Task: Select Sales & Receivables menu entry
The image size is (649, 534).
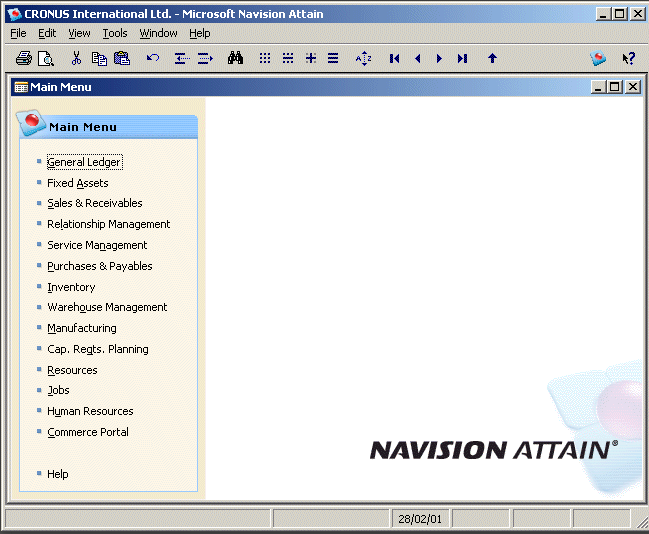Action: pos(94,203)
